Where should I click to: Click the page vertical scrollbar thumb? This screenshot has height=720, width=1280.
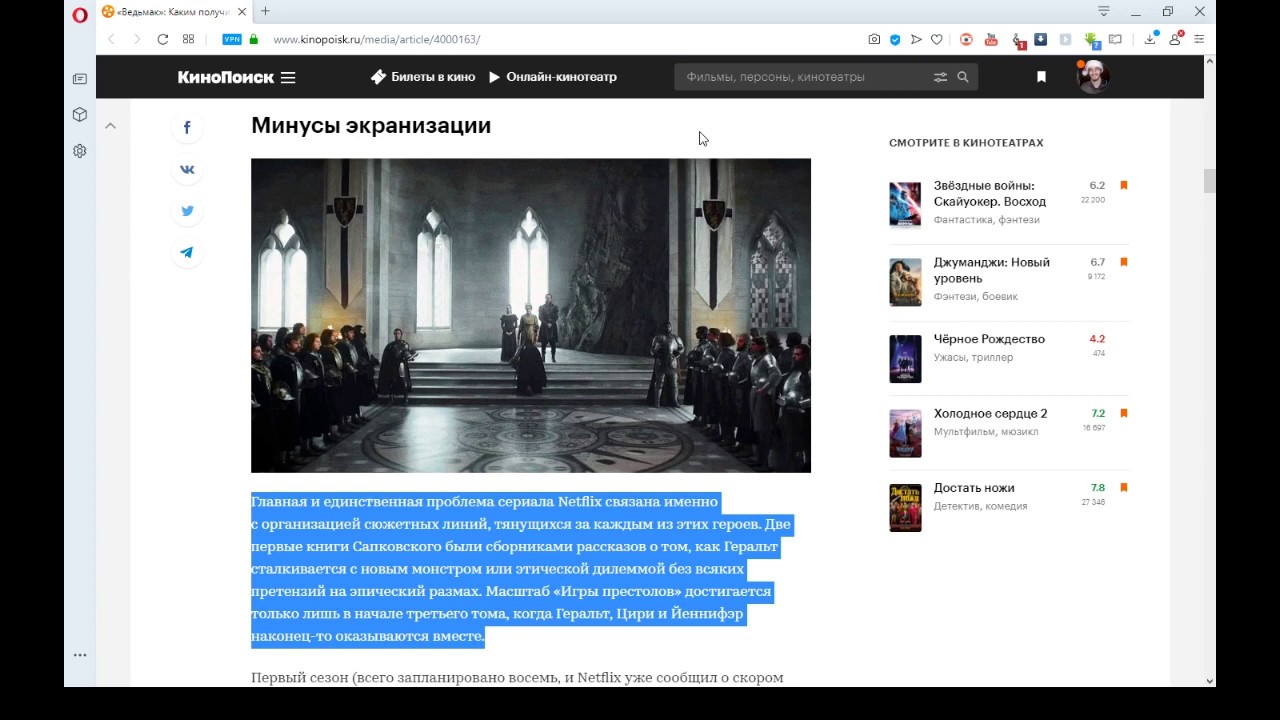1209,181
